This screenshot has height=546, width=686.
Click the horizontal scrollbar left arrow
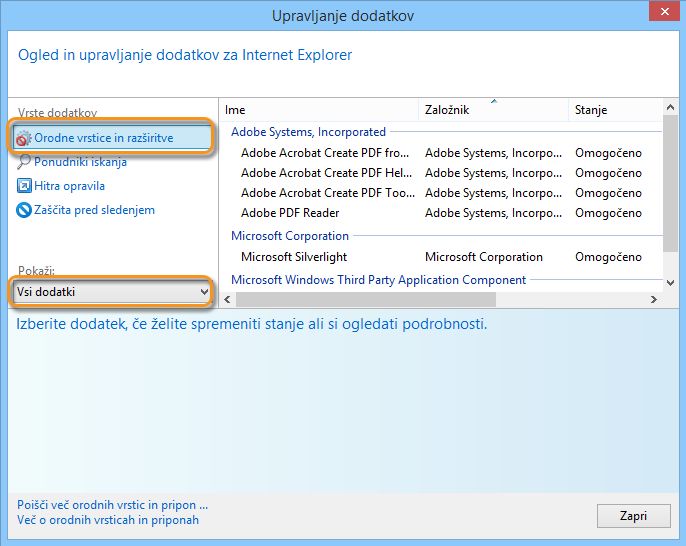tap(227, 299)
